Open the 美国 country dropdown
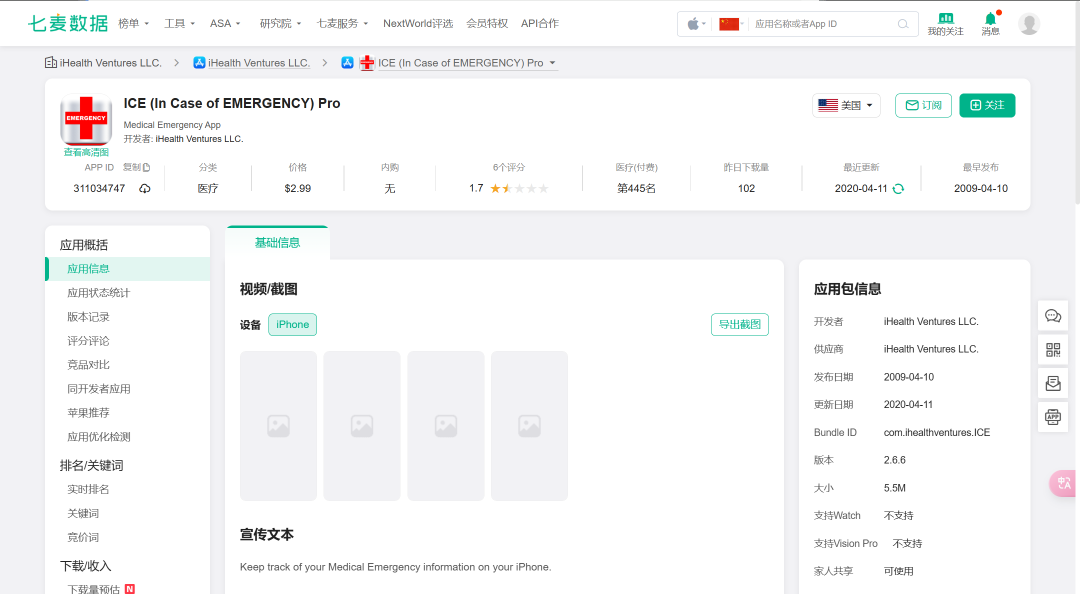The height and width of the screenshot is (594, 1080). click(x=846, y=105)
